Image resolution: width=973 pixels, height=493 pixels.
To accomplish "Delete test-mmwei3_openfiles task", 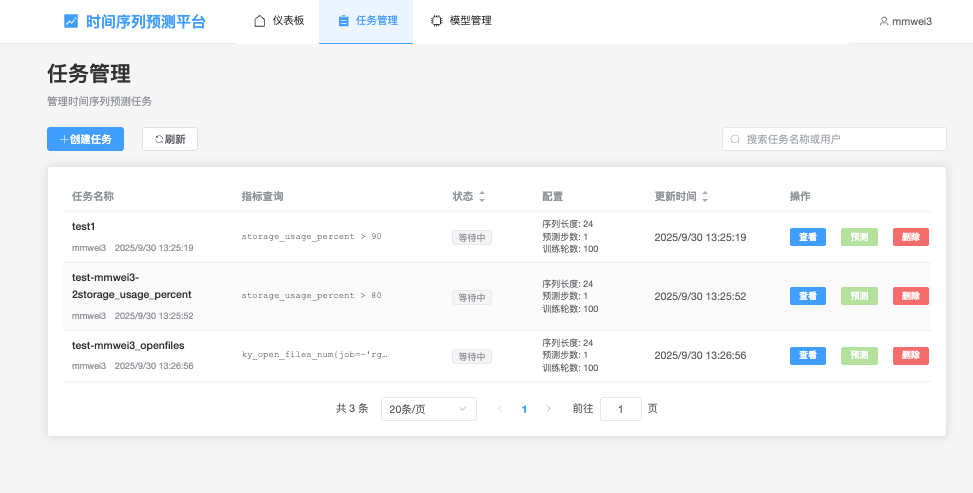I will point(911,356).
